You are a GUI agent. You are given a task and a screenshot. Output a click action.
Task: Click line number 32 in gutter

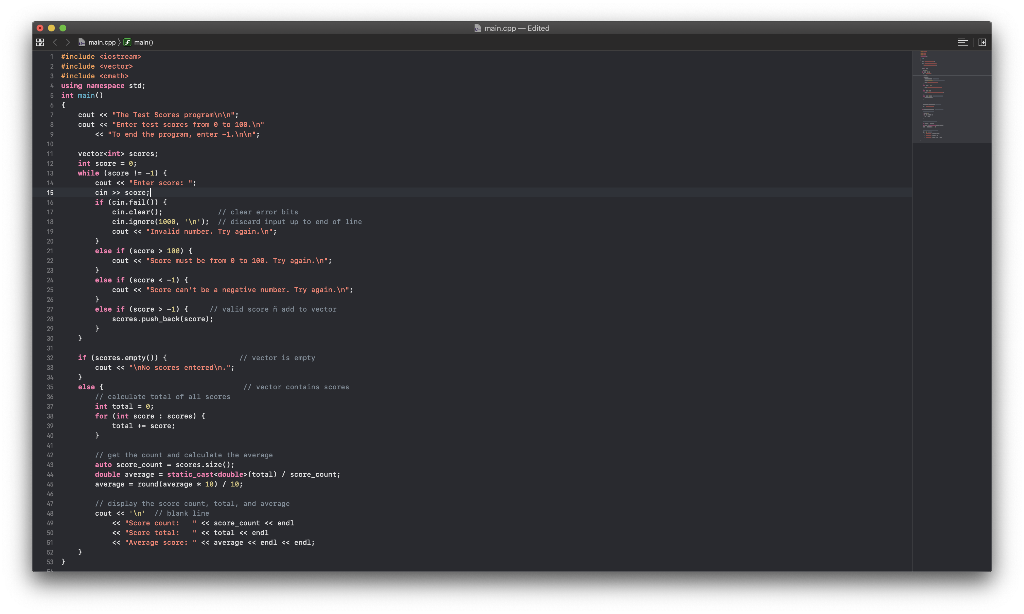tap(50, 358)
